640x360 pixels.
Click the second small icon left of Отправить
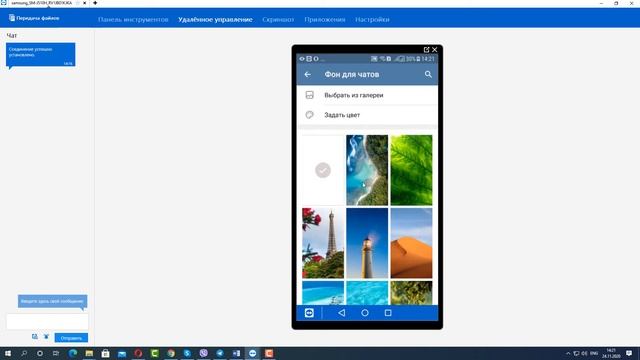pos(46,337)
